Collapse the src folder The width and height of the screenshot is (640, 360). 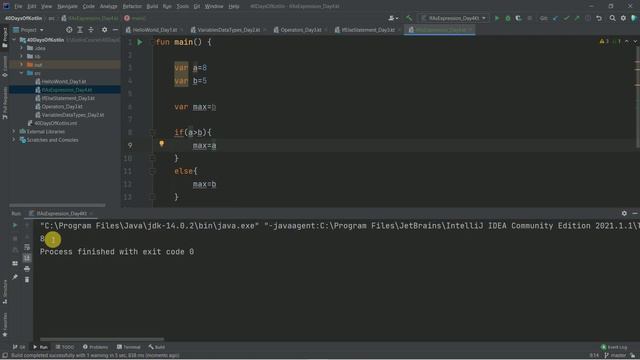coord(22,73)
